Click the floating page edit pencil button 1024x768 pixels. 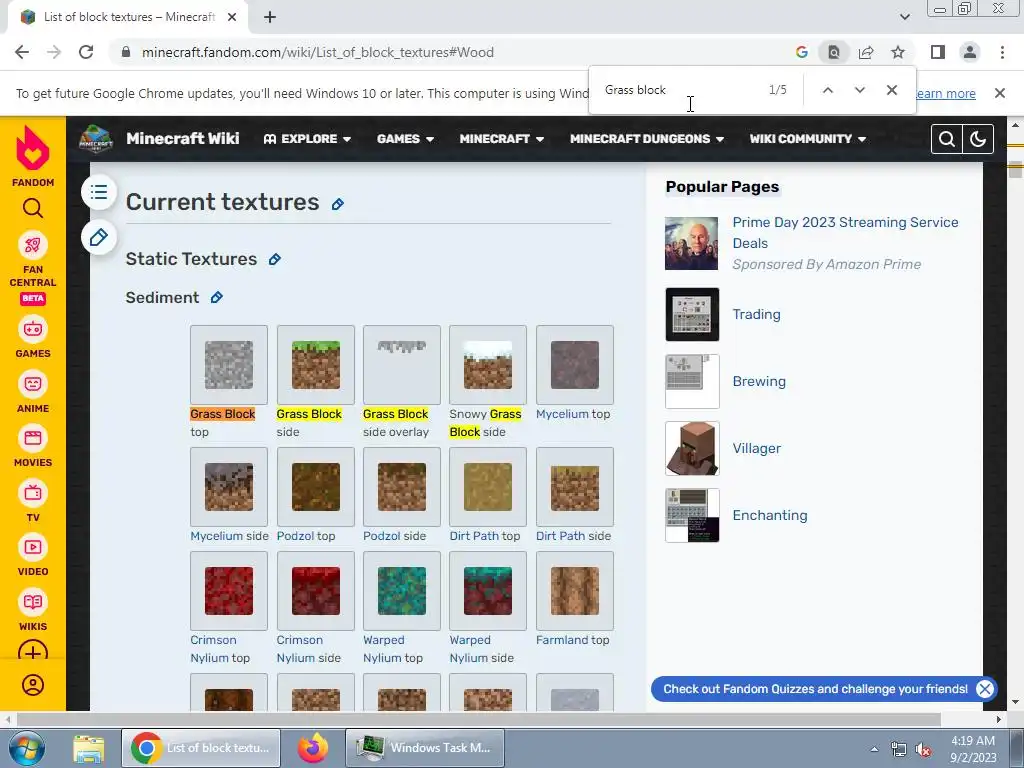(x=99, y=237)
